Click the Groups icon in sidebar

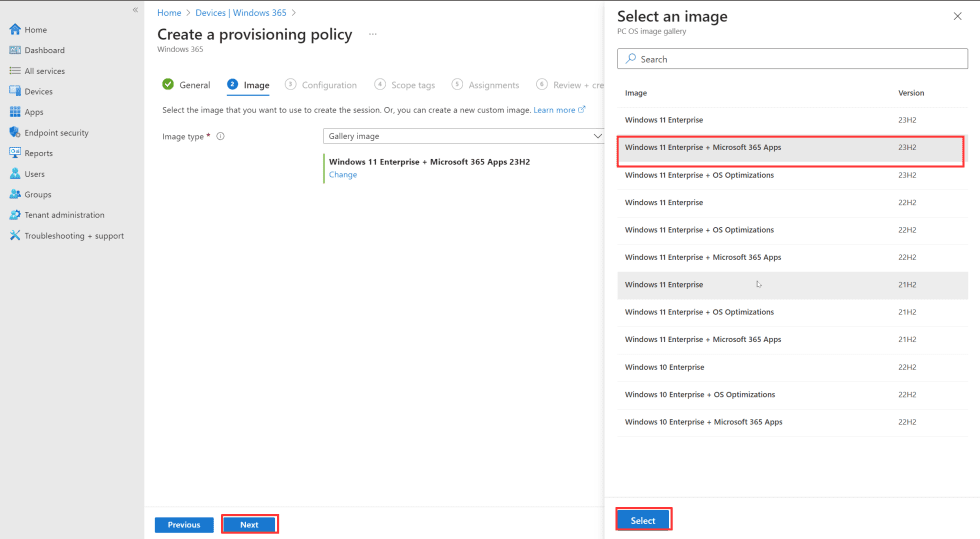tap(15, 194)
